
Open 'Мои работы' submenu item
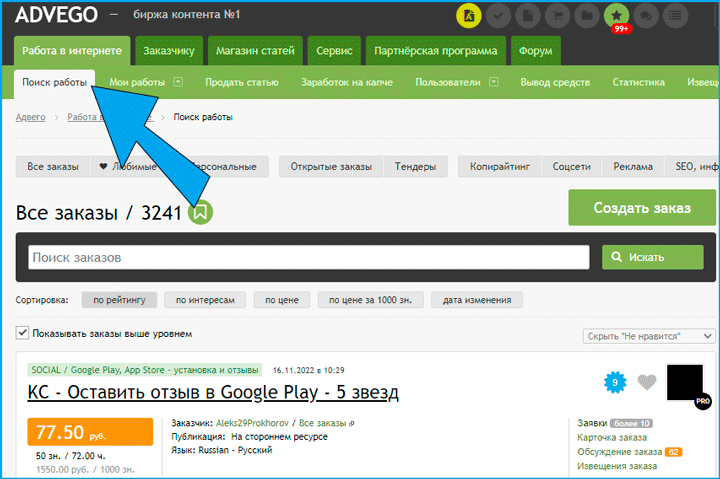click(x=137, y=82)
